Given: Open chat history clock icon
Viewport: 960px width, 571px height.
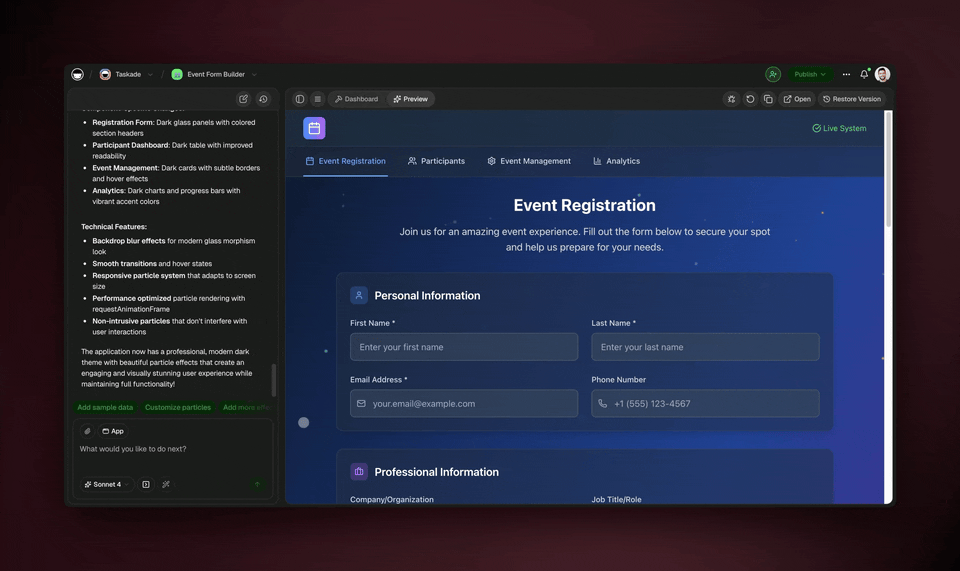Looking at the screenshot, I should (x=263, y=99).
